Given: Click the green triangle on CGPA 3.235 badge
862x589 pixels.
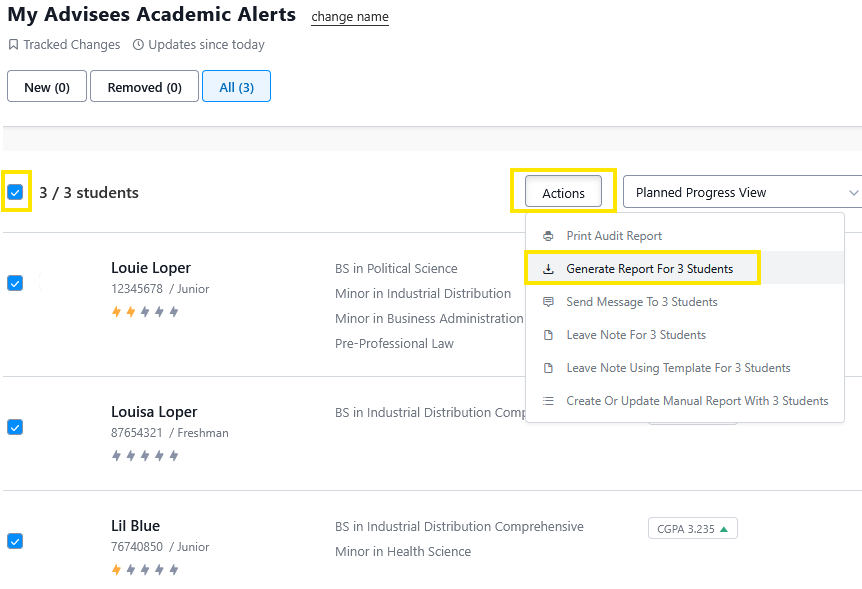Looking at the screenshot, I should (724, 529).
